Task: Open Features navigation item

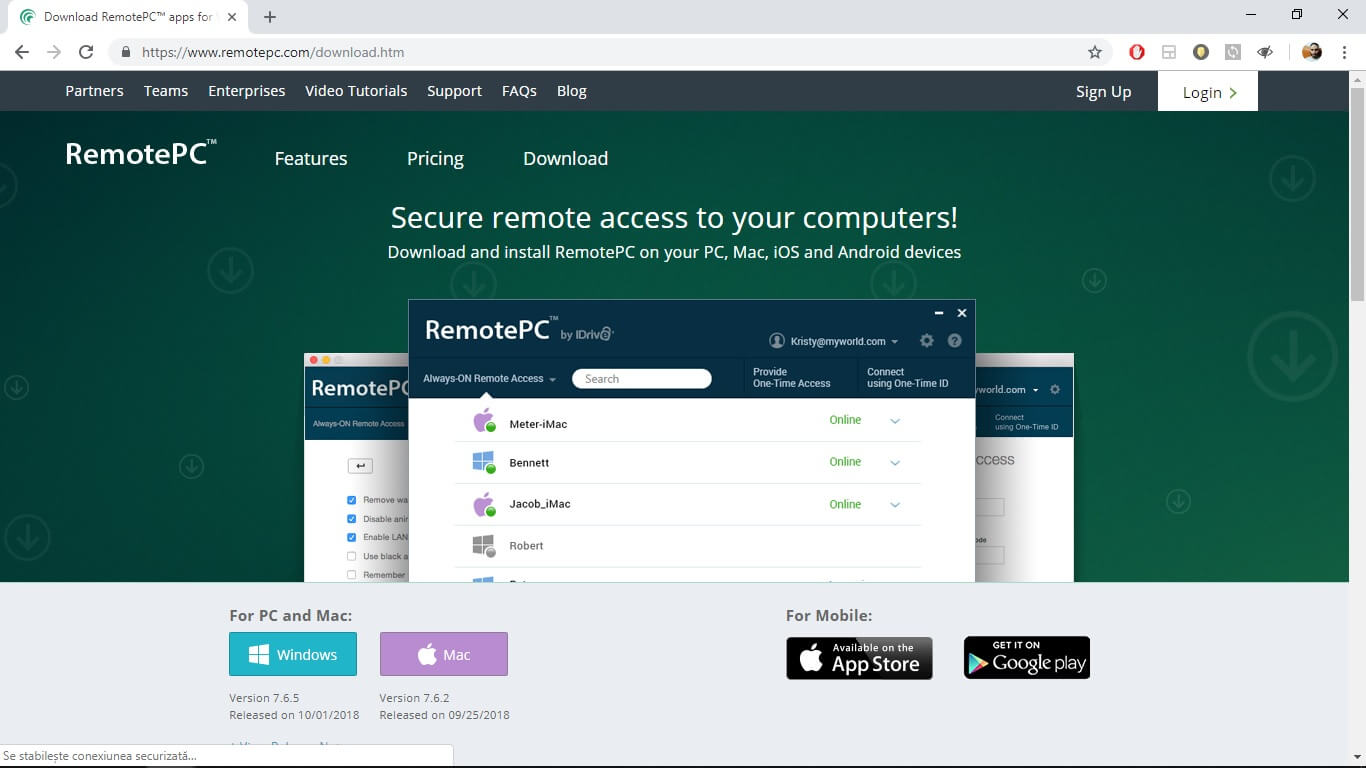Action: (311, 158)
